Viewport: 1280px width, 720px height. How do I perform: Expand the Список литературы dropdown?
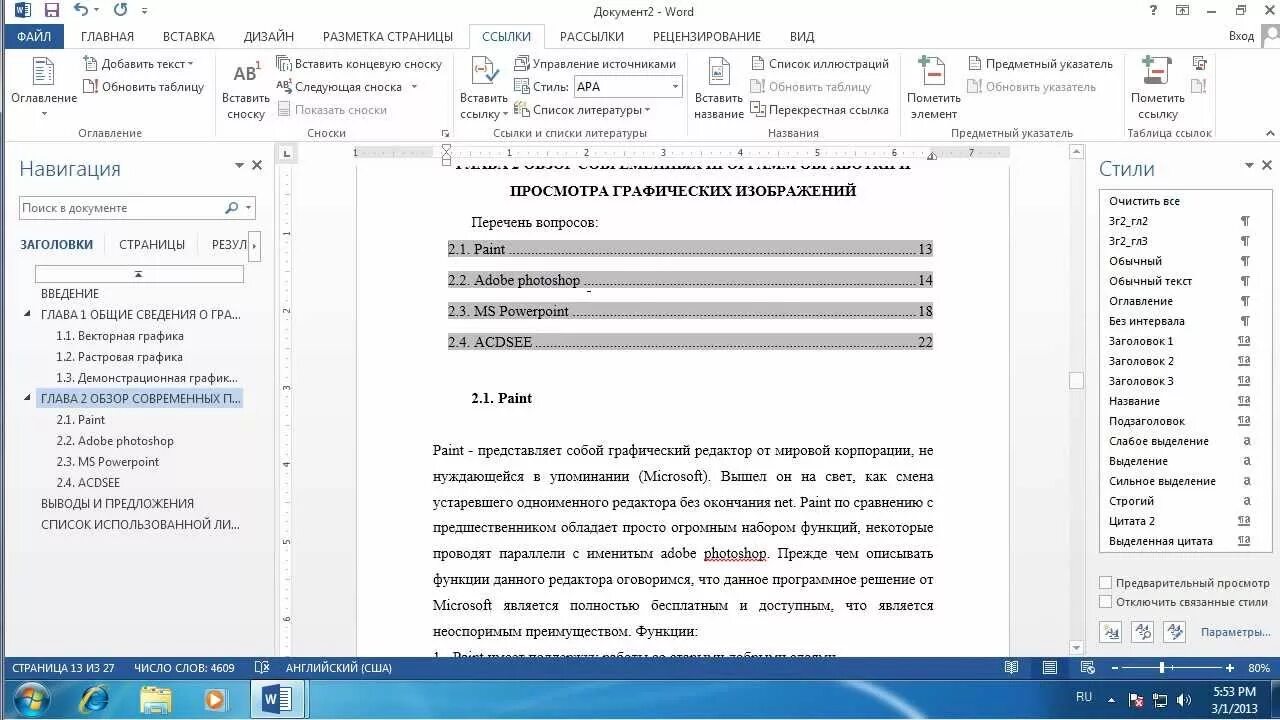point(647,110)
